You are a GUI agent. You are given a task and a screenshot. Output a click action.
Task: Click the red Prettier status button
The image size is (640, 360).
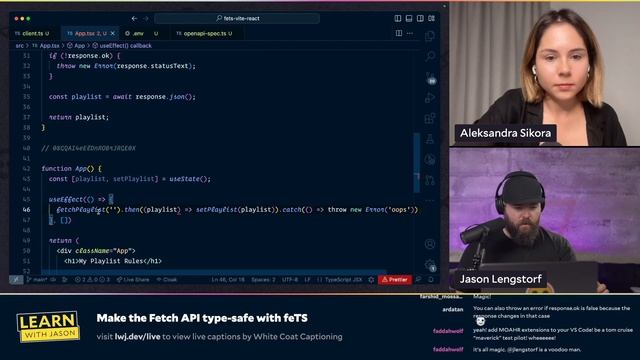tap(395, 280)
